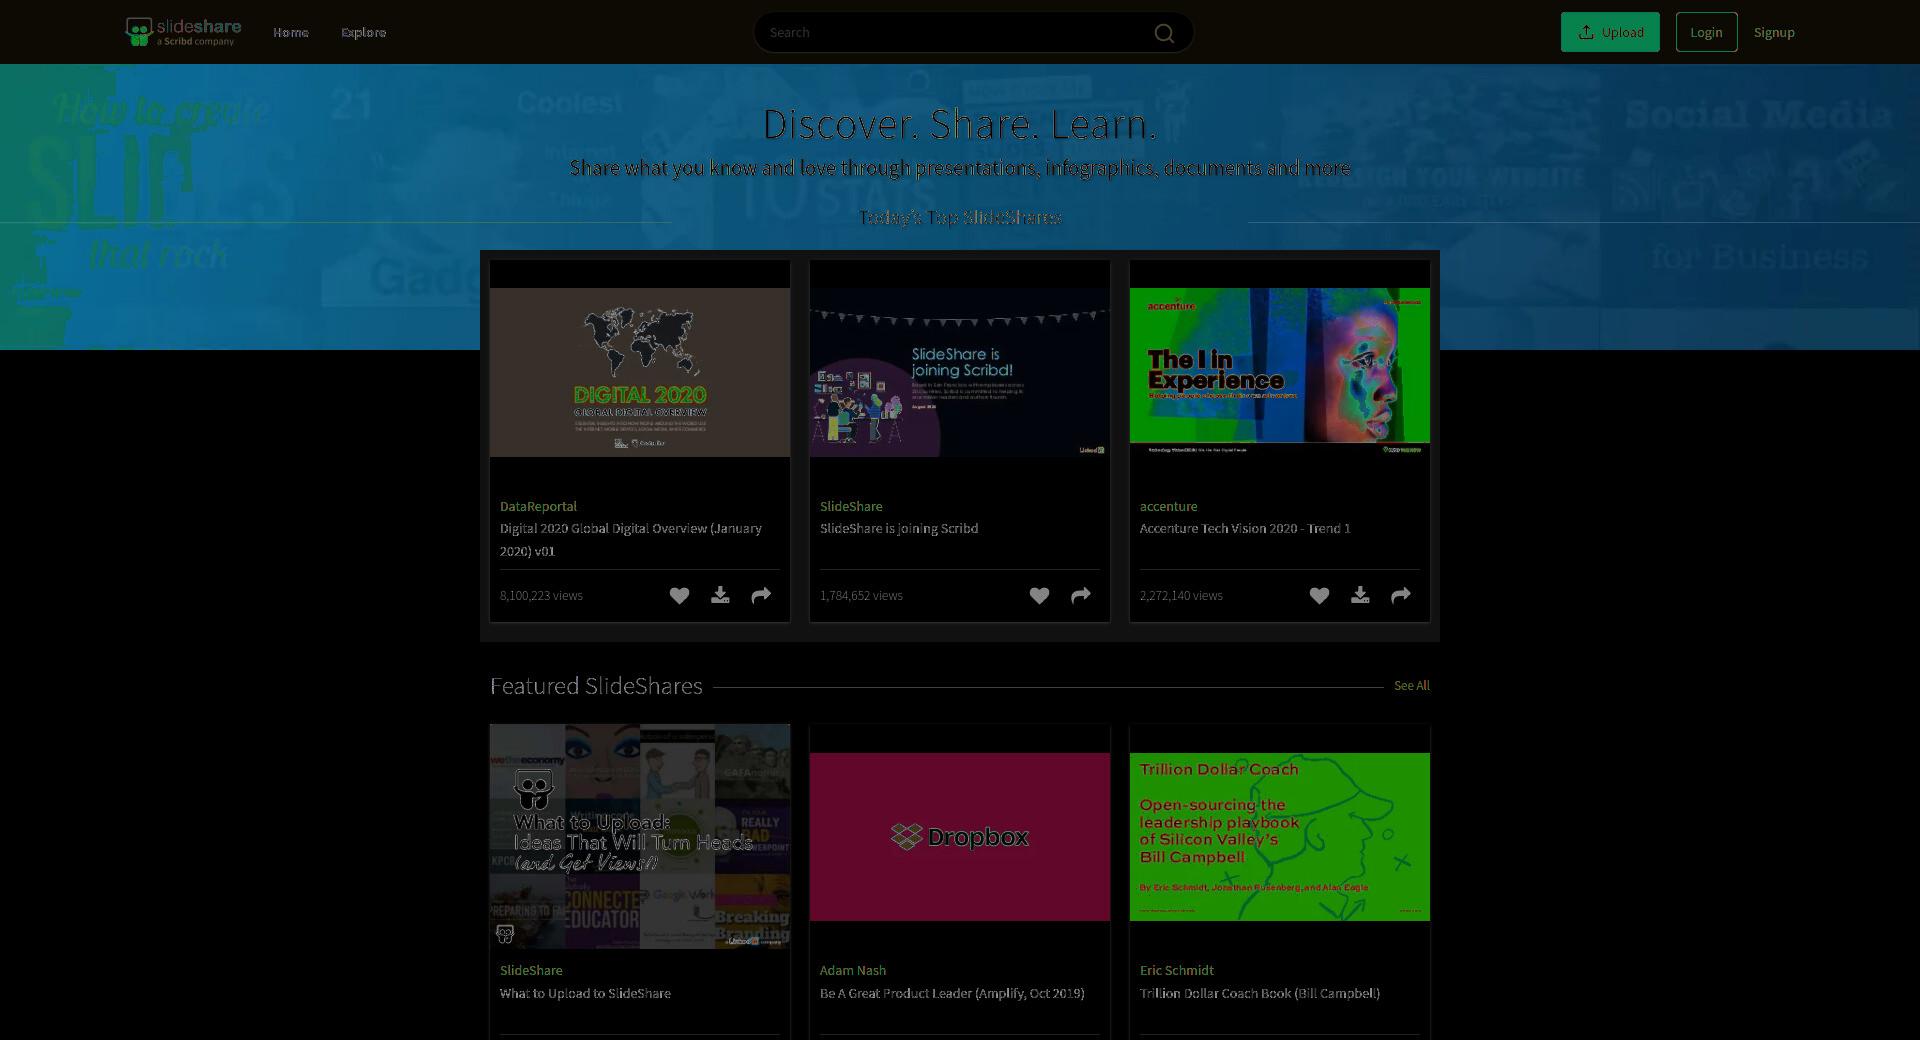Open the Signup link
The height and width of the screenshot is (1040, 1920).
pos(1774,33)
